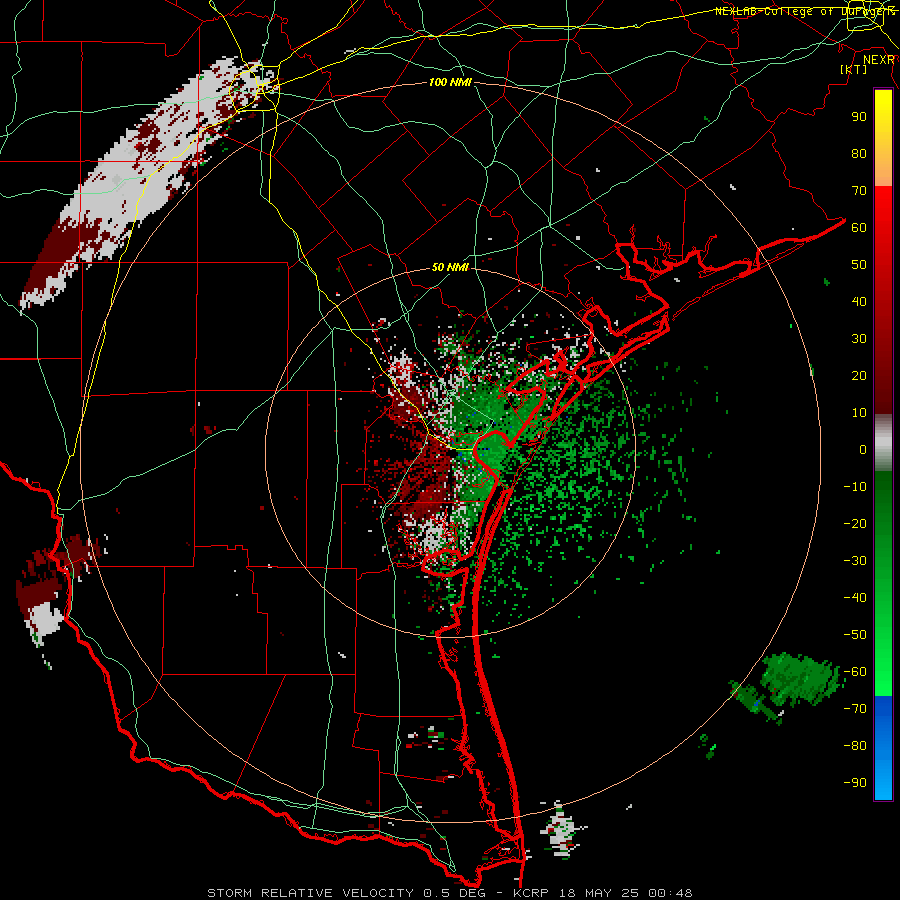
Task: Click the blue bottom segment of the color bar
Action: [x=883, y=748]
